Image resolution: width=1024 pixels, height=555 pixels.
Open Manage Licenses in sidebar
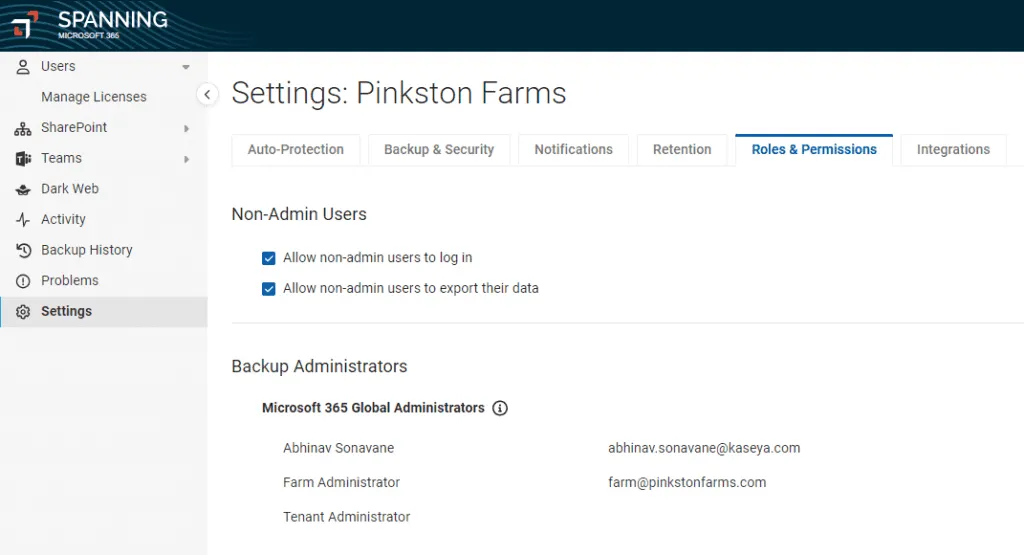click(x=93, y=97)
